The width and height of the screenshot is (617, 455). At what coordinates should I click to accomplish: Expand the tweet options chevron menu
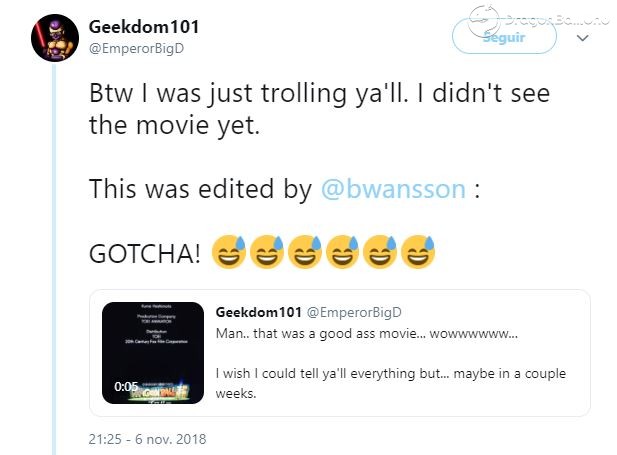pyautogui.click(x=582, y=38)
